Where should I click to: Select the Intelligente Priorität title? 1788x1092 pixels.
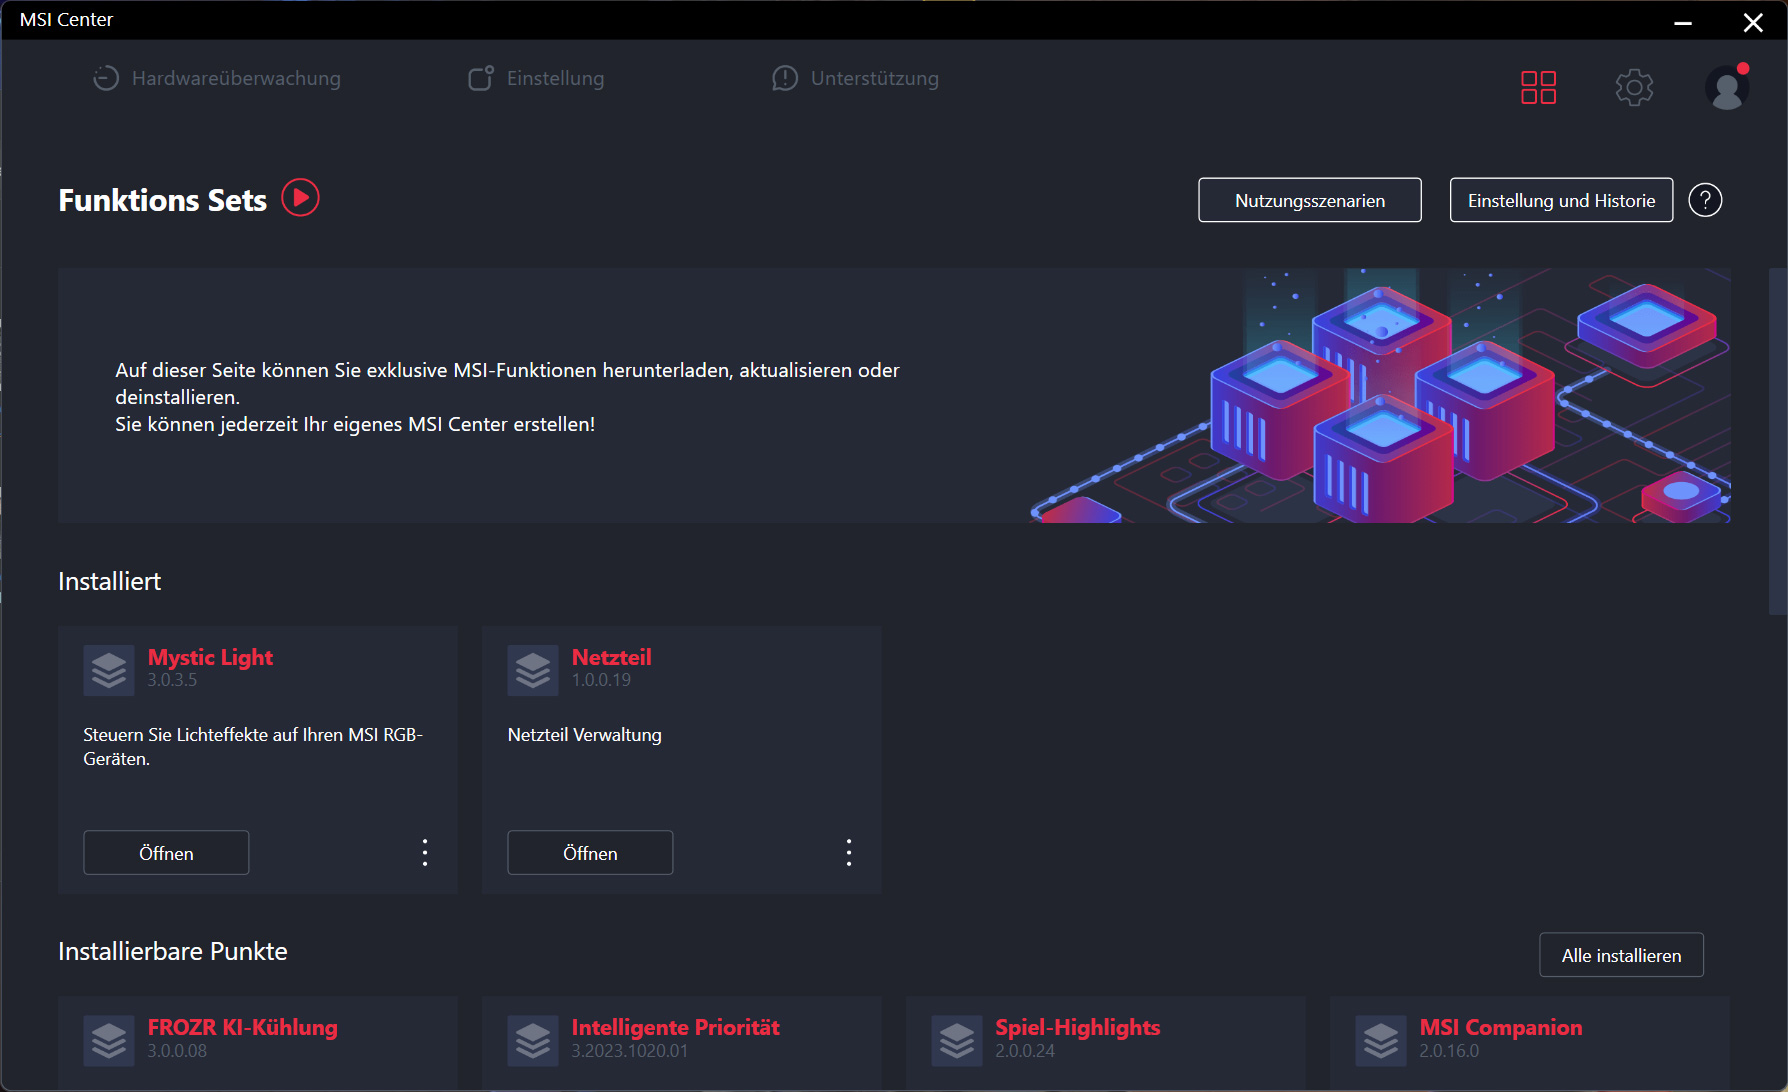pos(676,1027)
